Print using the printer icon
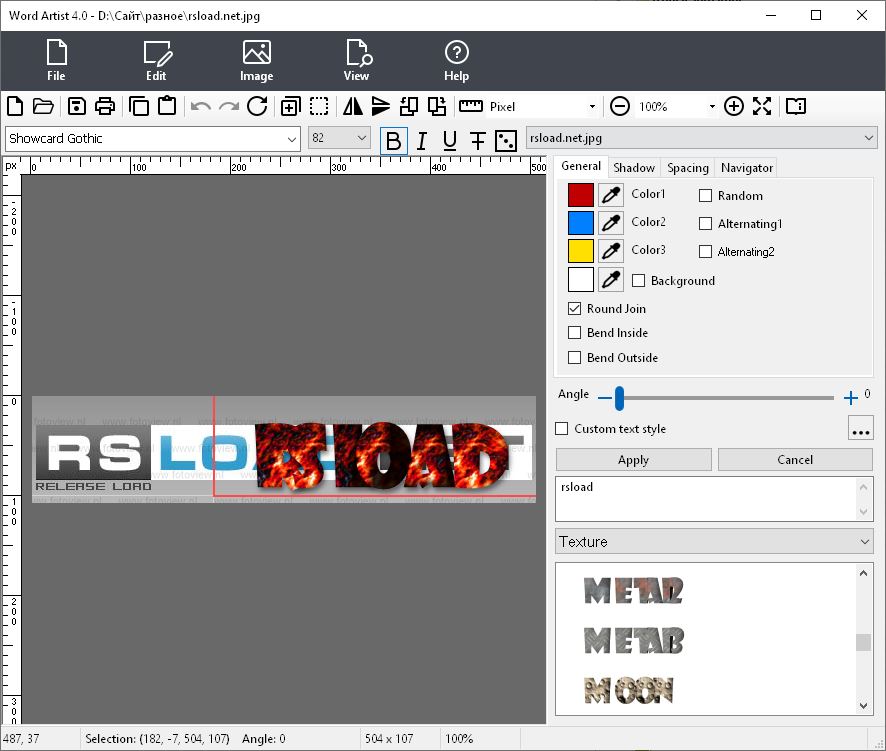This screenshot has width=886, height=751. (105, 106)
